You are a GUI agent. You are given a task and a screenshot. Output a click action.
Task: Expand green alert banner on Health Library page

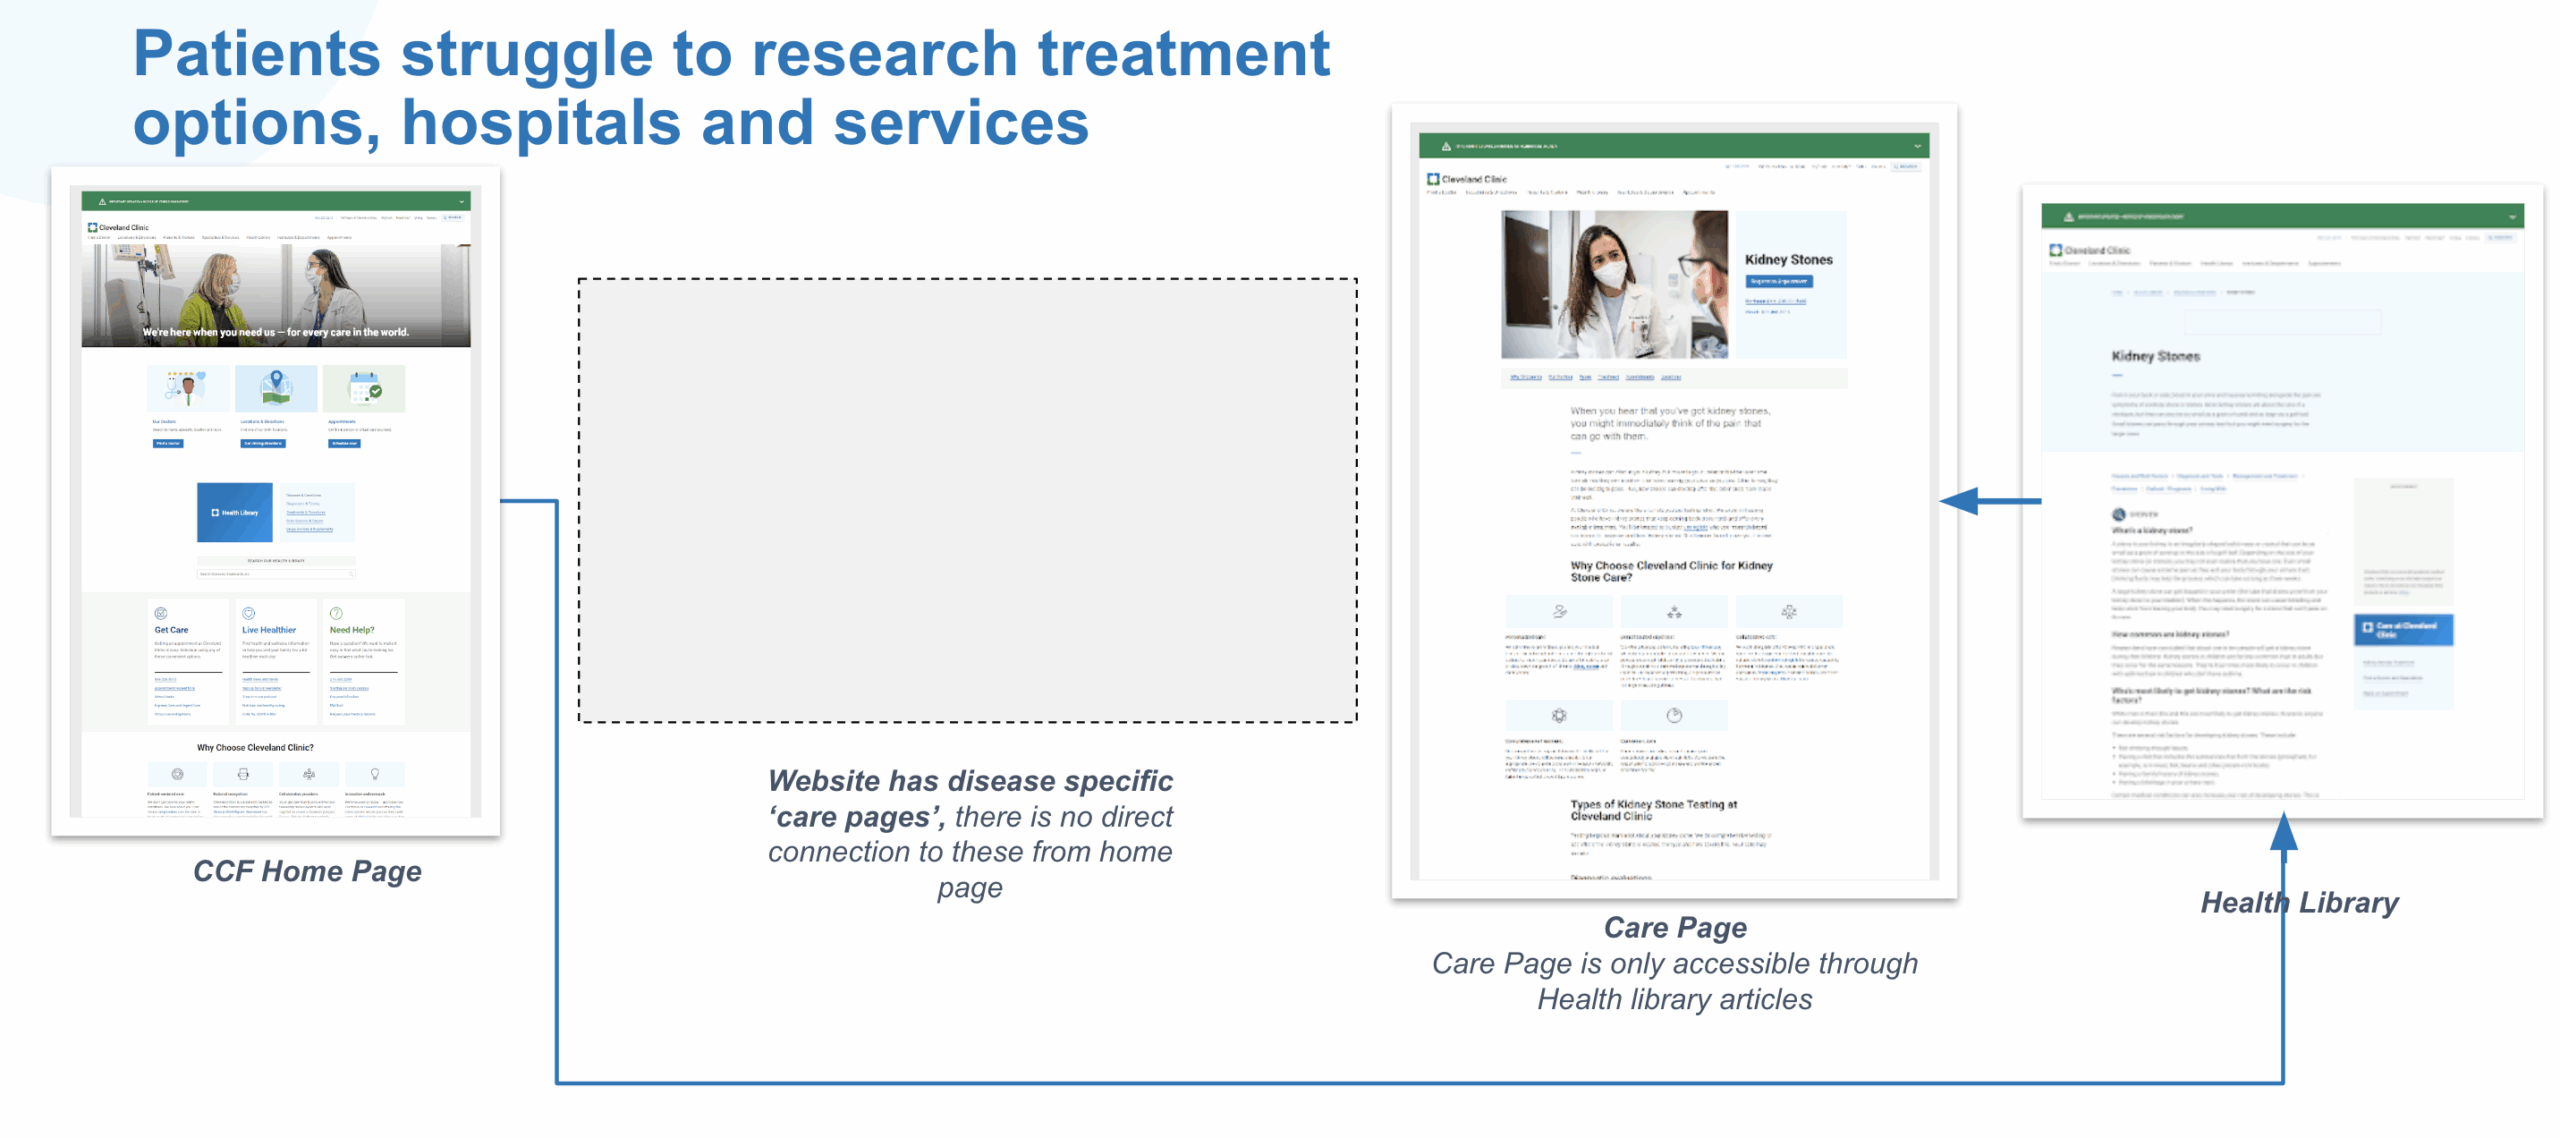click(x=2512, y=216)
